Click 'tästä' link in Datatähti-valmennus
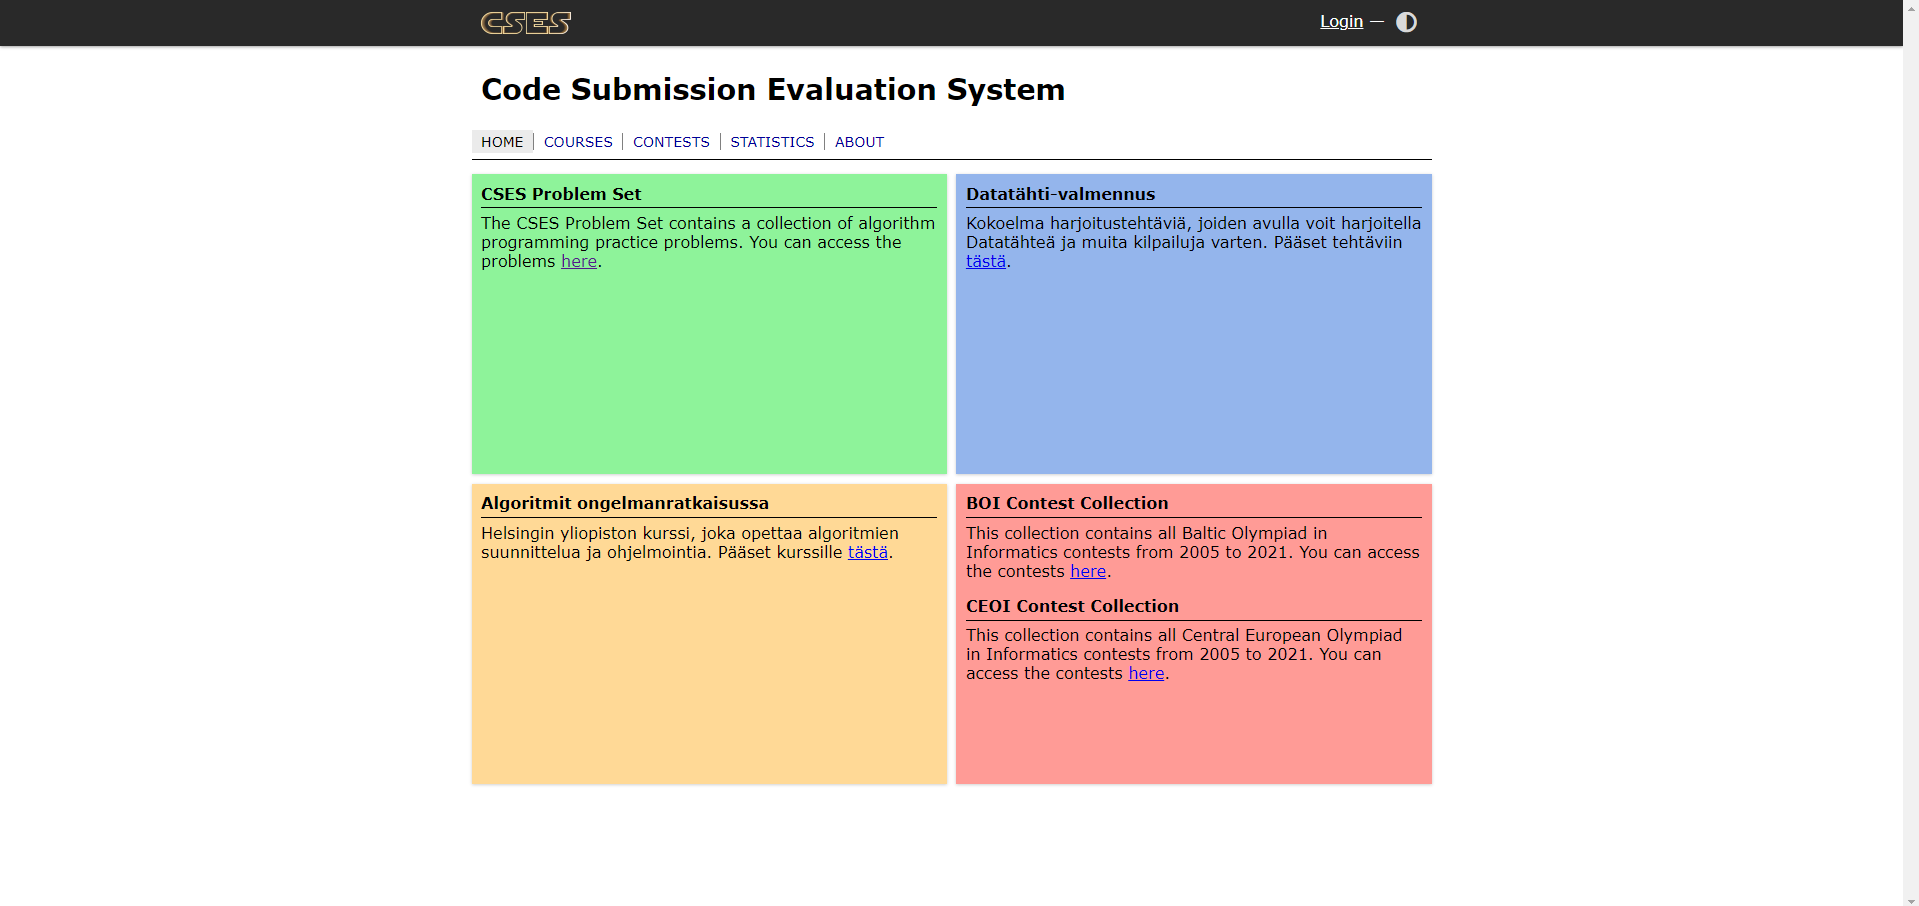The width and height of the screenshot is (1919, 906). click(985, 262)
